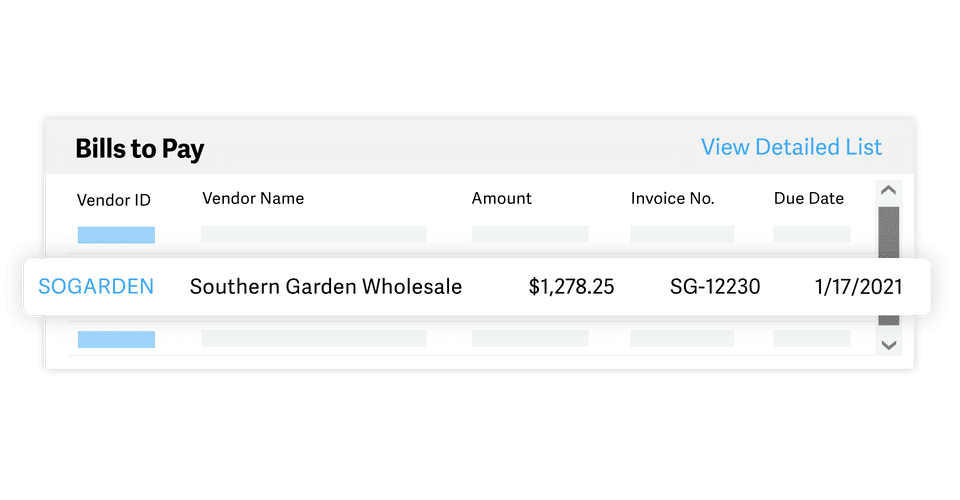This screenshot has height=500, width=960.
Task: Select invoice number SG-12230
Action: (x=715, y=287)
